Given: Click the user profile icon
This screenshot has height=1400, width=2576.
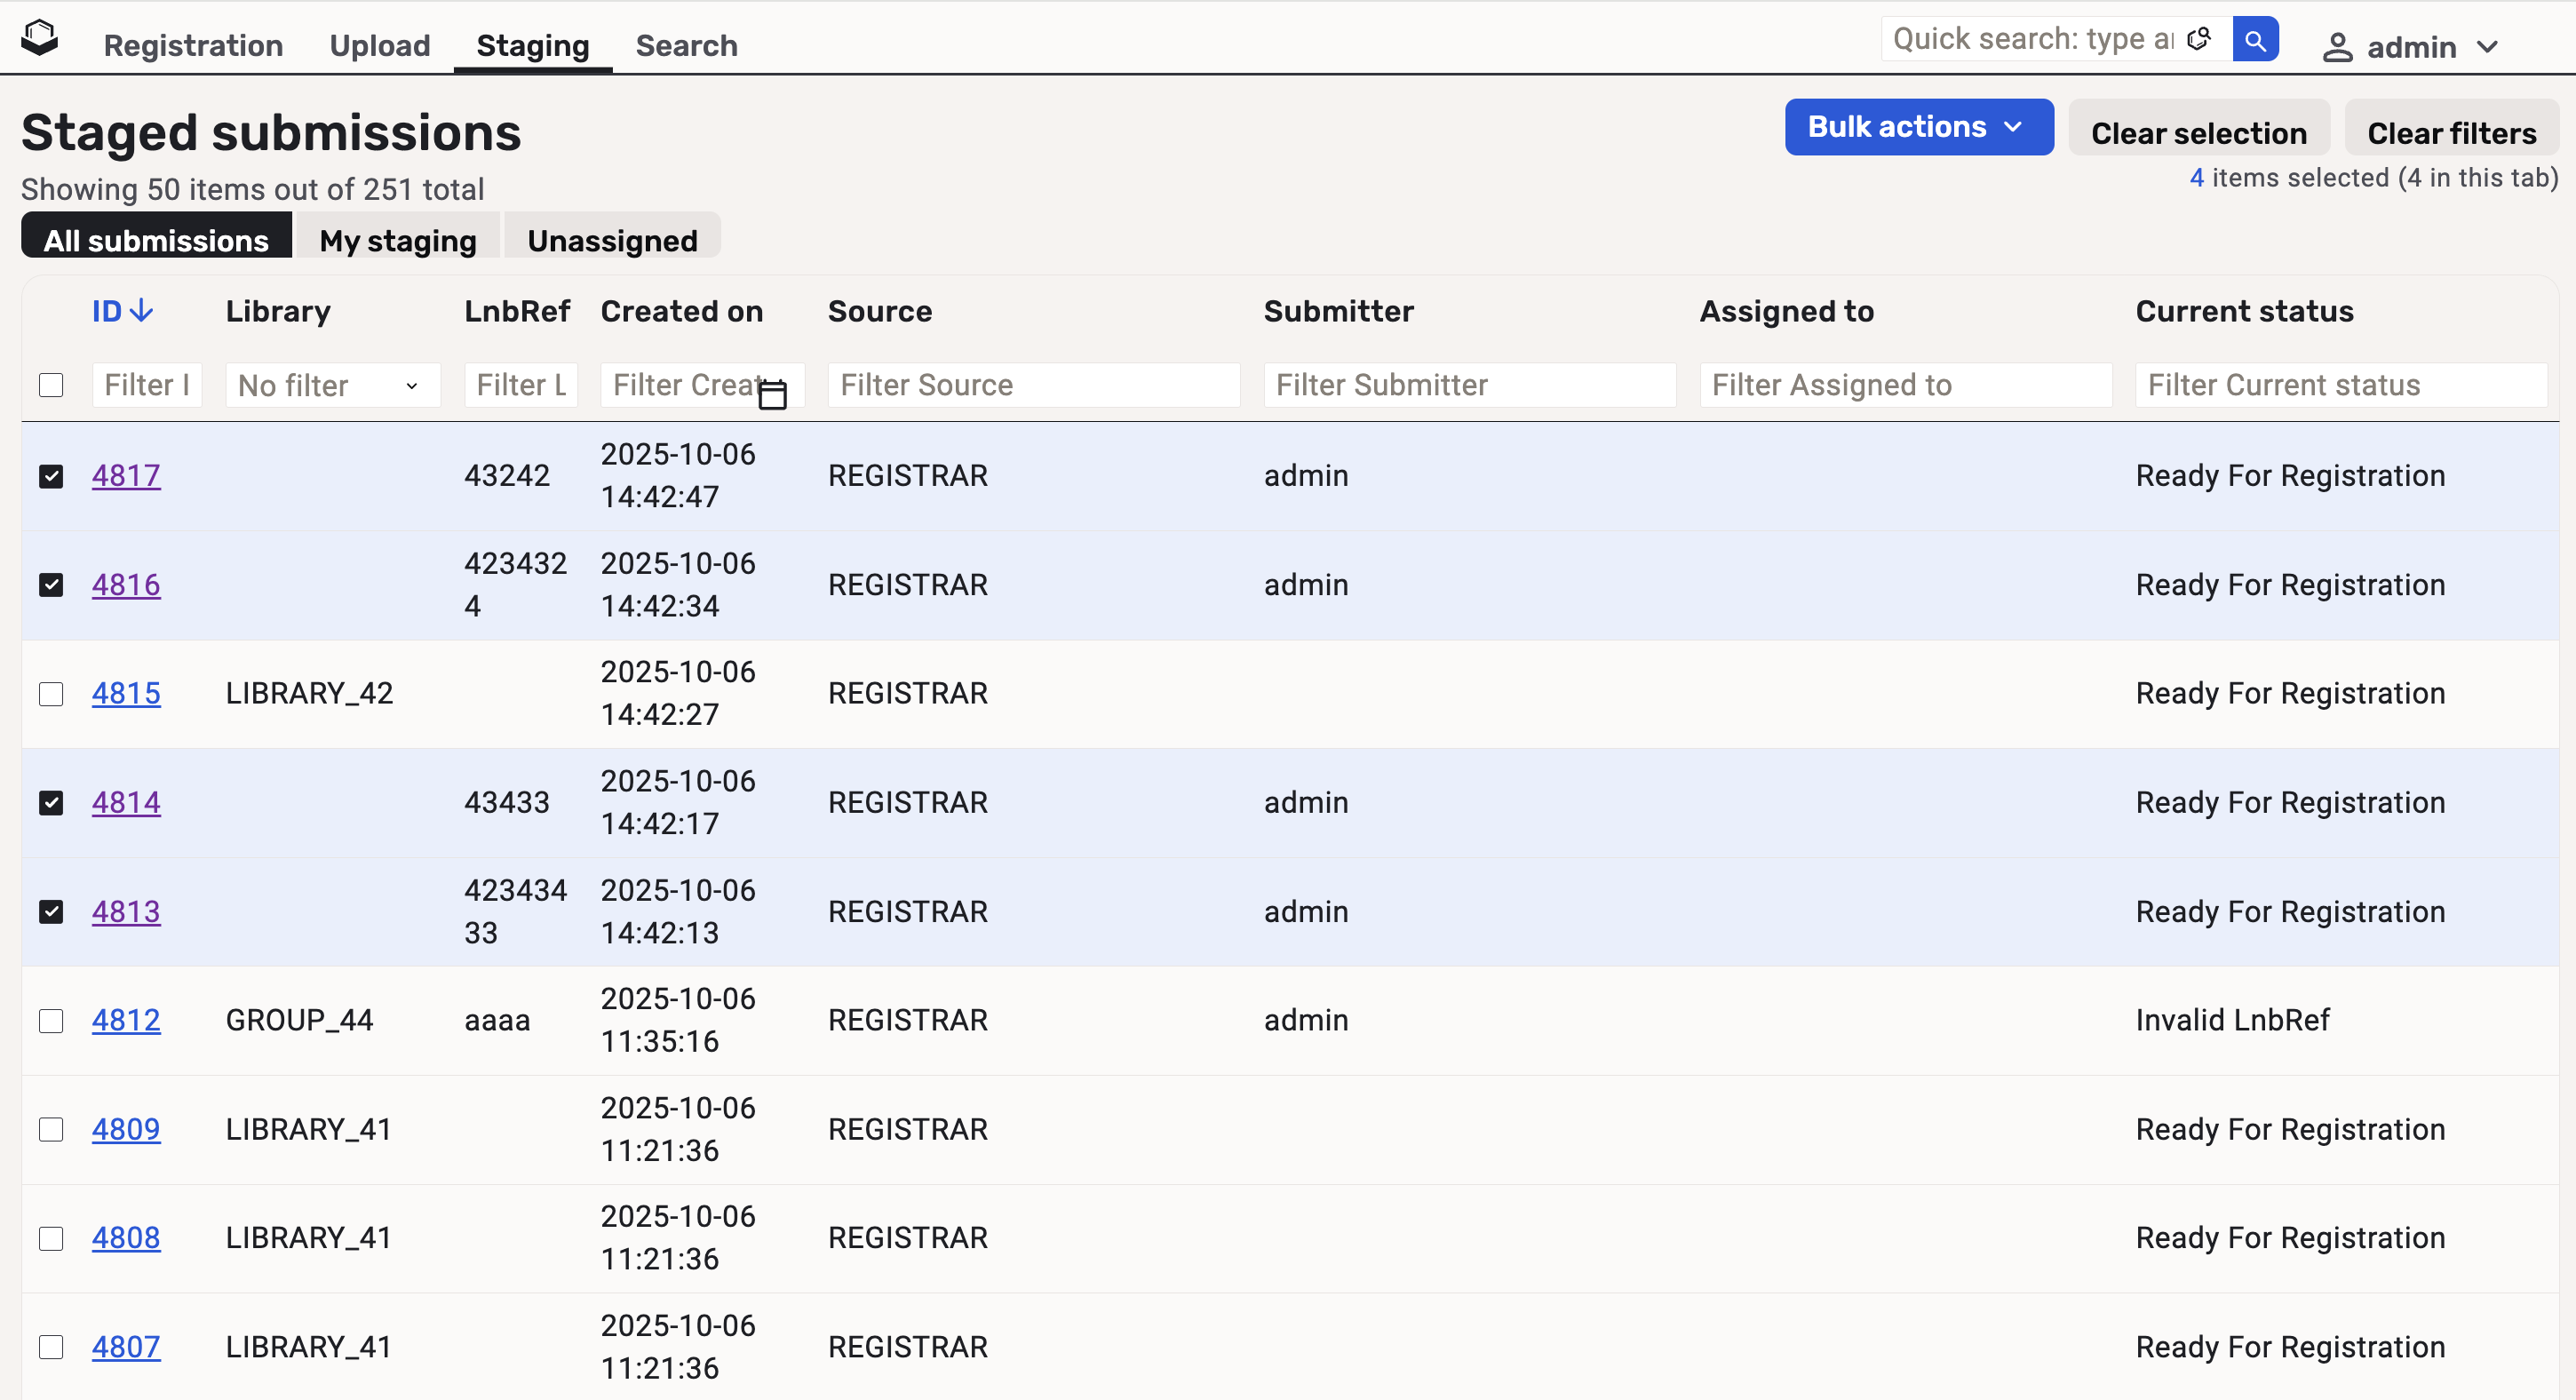Looking at the screenshot, I should [2337, 47].
